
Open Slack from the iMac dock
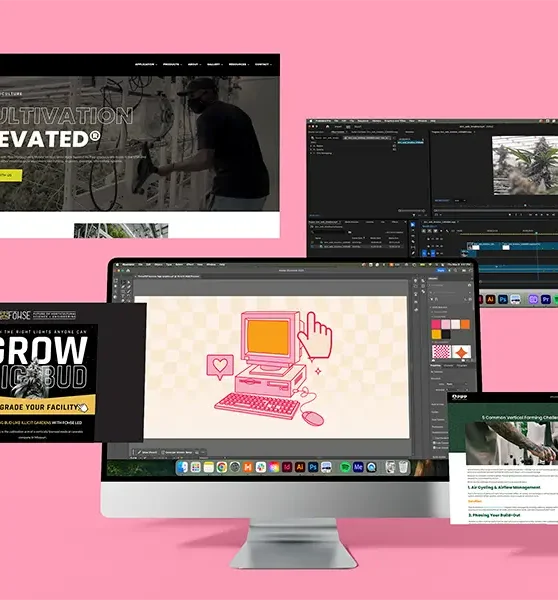click(x=261, y=467)
